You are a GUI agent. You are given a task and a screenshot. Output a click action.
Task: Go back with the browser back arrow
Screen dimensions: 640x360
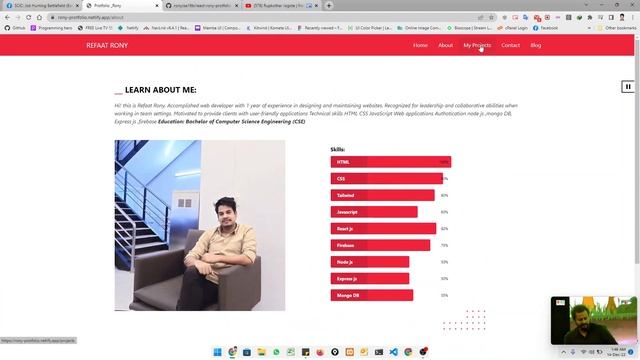(7, 18)
